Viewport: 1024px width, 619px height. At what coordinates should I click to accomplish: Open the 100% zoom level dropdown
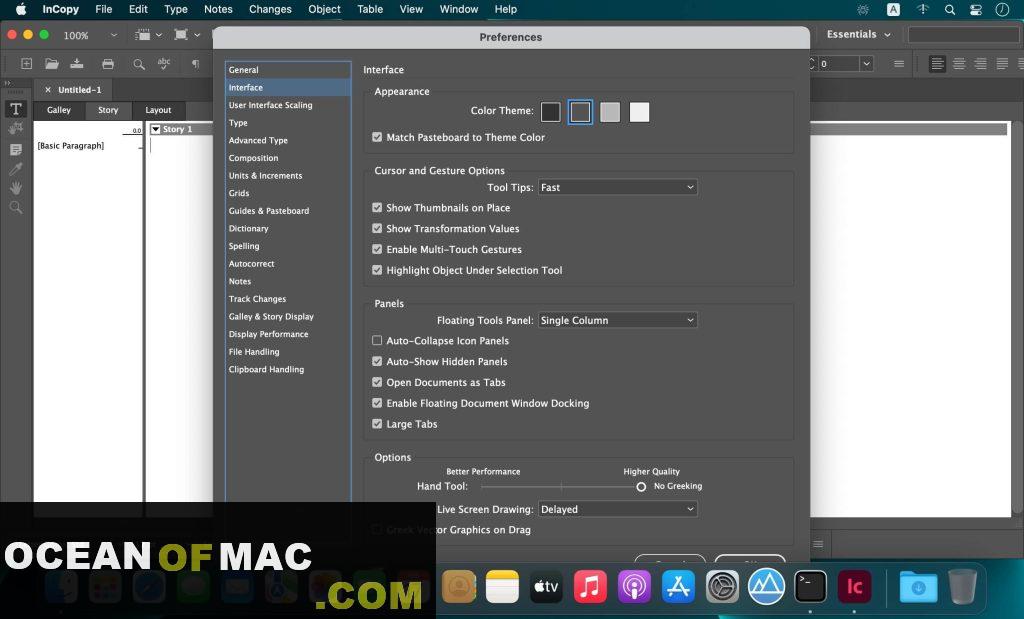tap(114, 35)
